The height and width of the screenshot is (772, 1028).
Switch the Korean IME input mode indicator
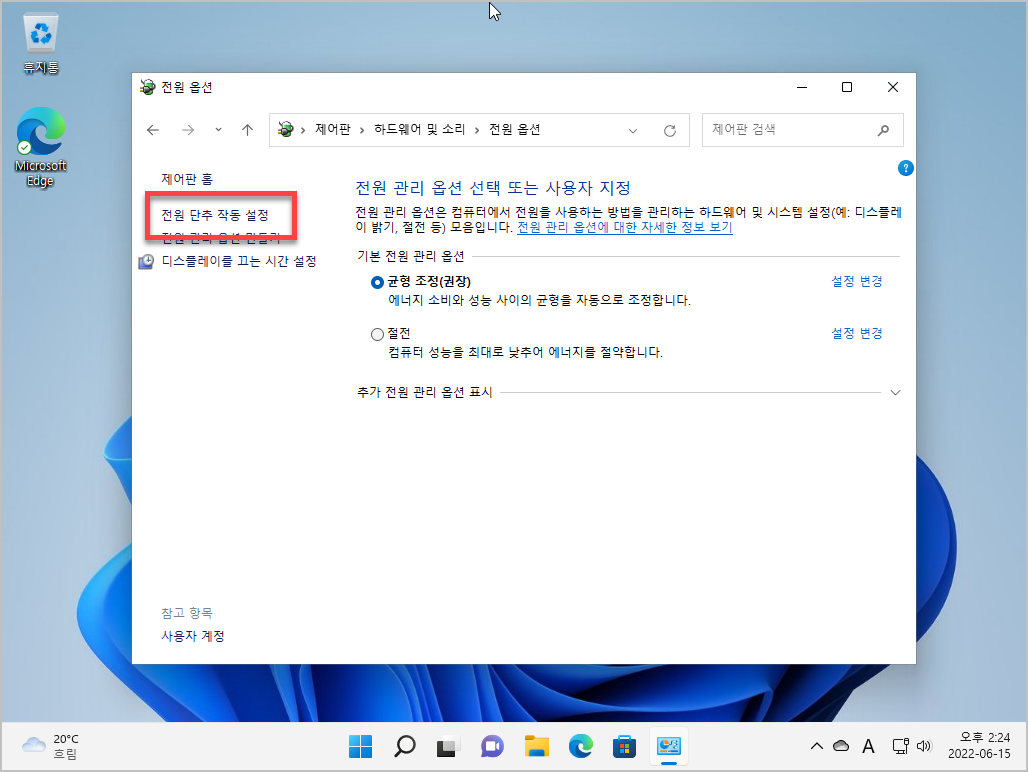point(868,746)
